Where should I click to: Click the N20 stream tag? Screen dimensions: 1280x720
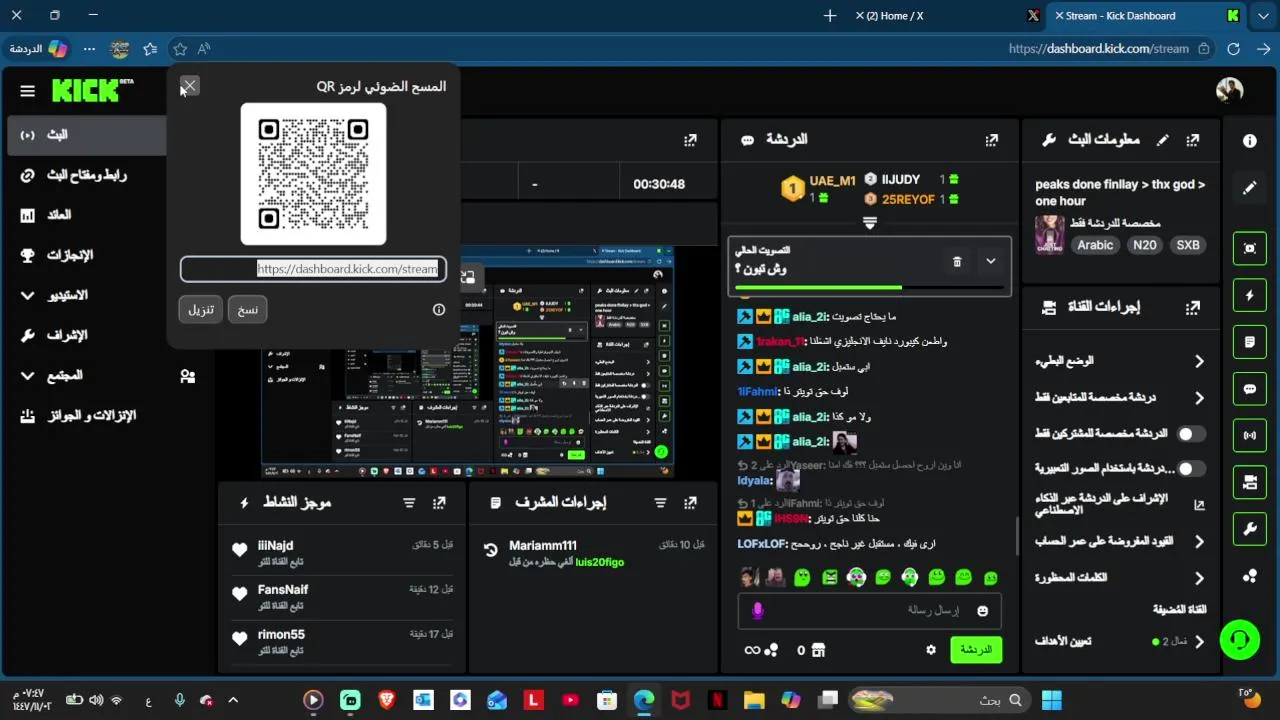pos(1145,245)
